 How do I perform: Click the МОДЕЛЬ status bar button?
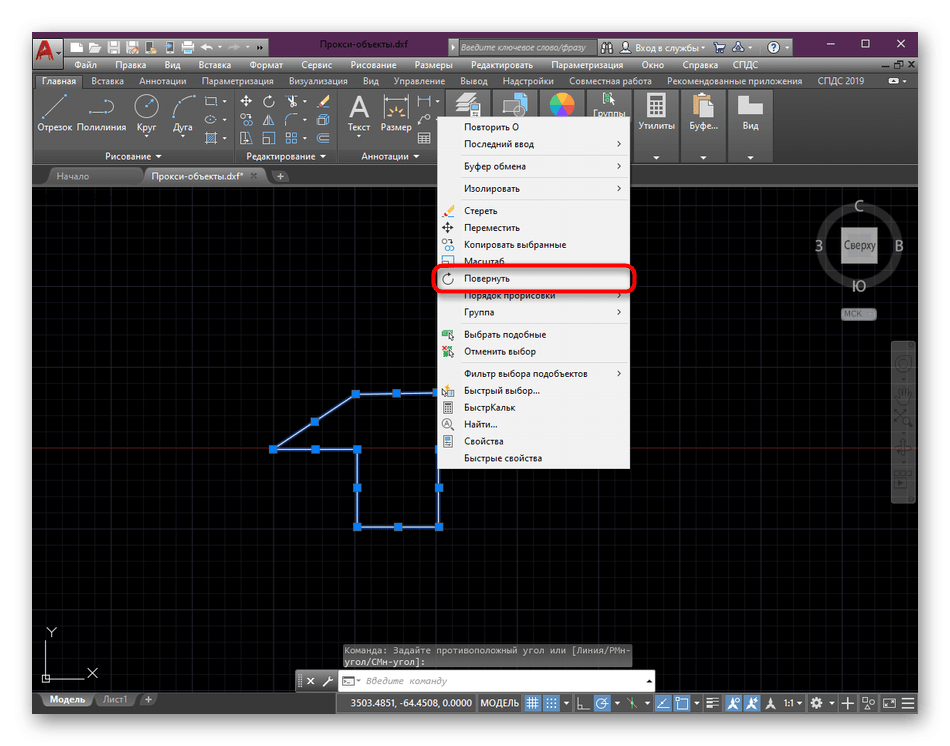[x=499, y=703]
